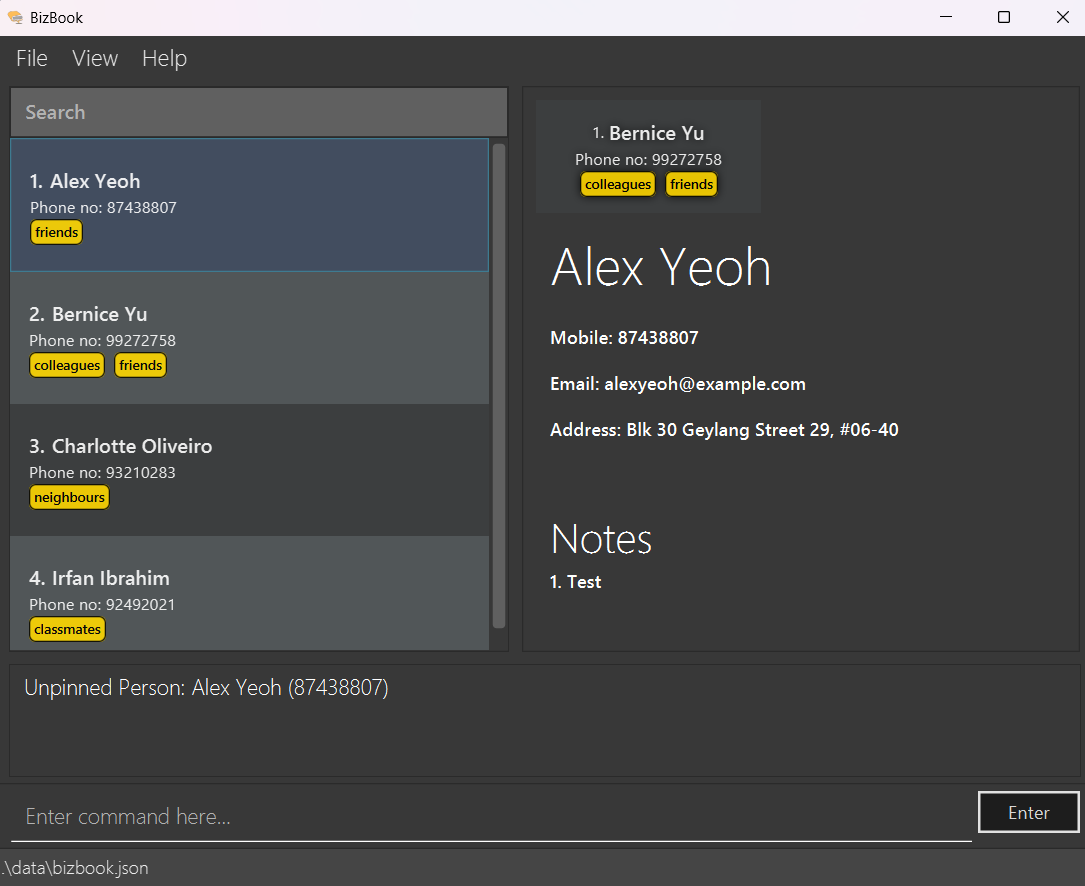Click the friends tag under Alex Yeoh
This screenshot has height=886, width=1085.
coord(56,232)
